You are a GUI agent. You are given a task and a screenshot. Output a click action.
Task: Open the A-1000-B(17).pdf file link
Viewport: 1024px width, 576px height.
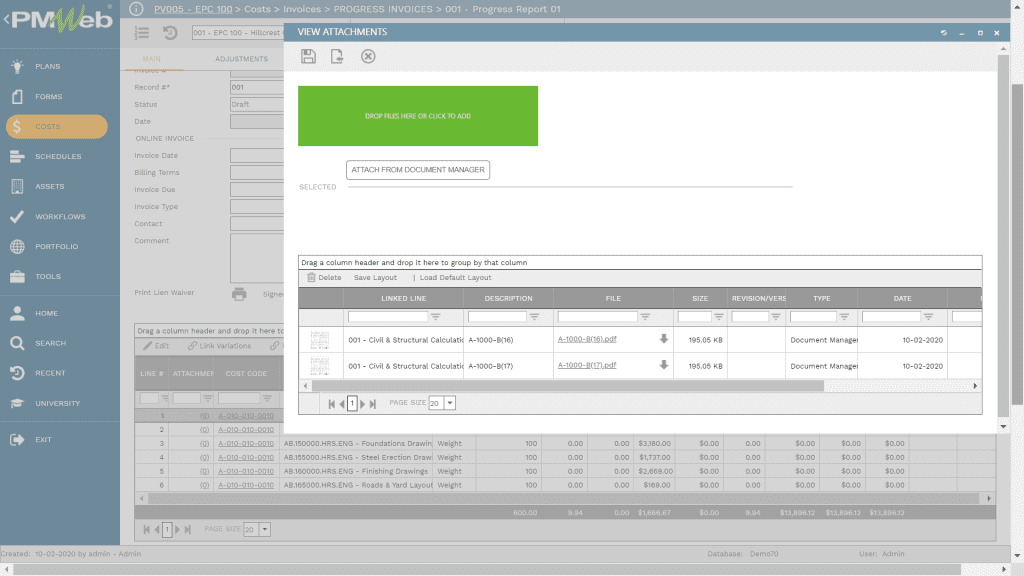[x=586, y=365]
